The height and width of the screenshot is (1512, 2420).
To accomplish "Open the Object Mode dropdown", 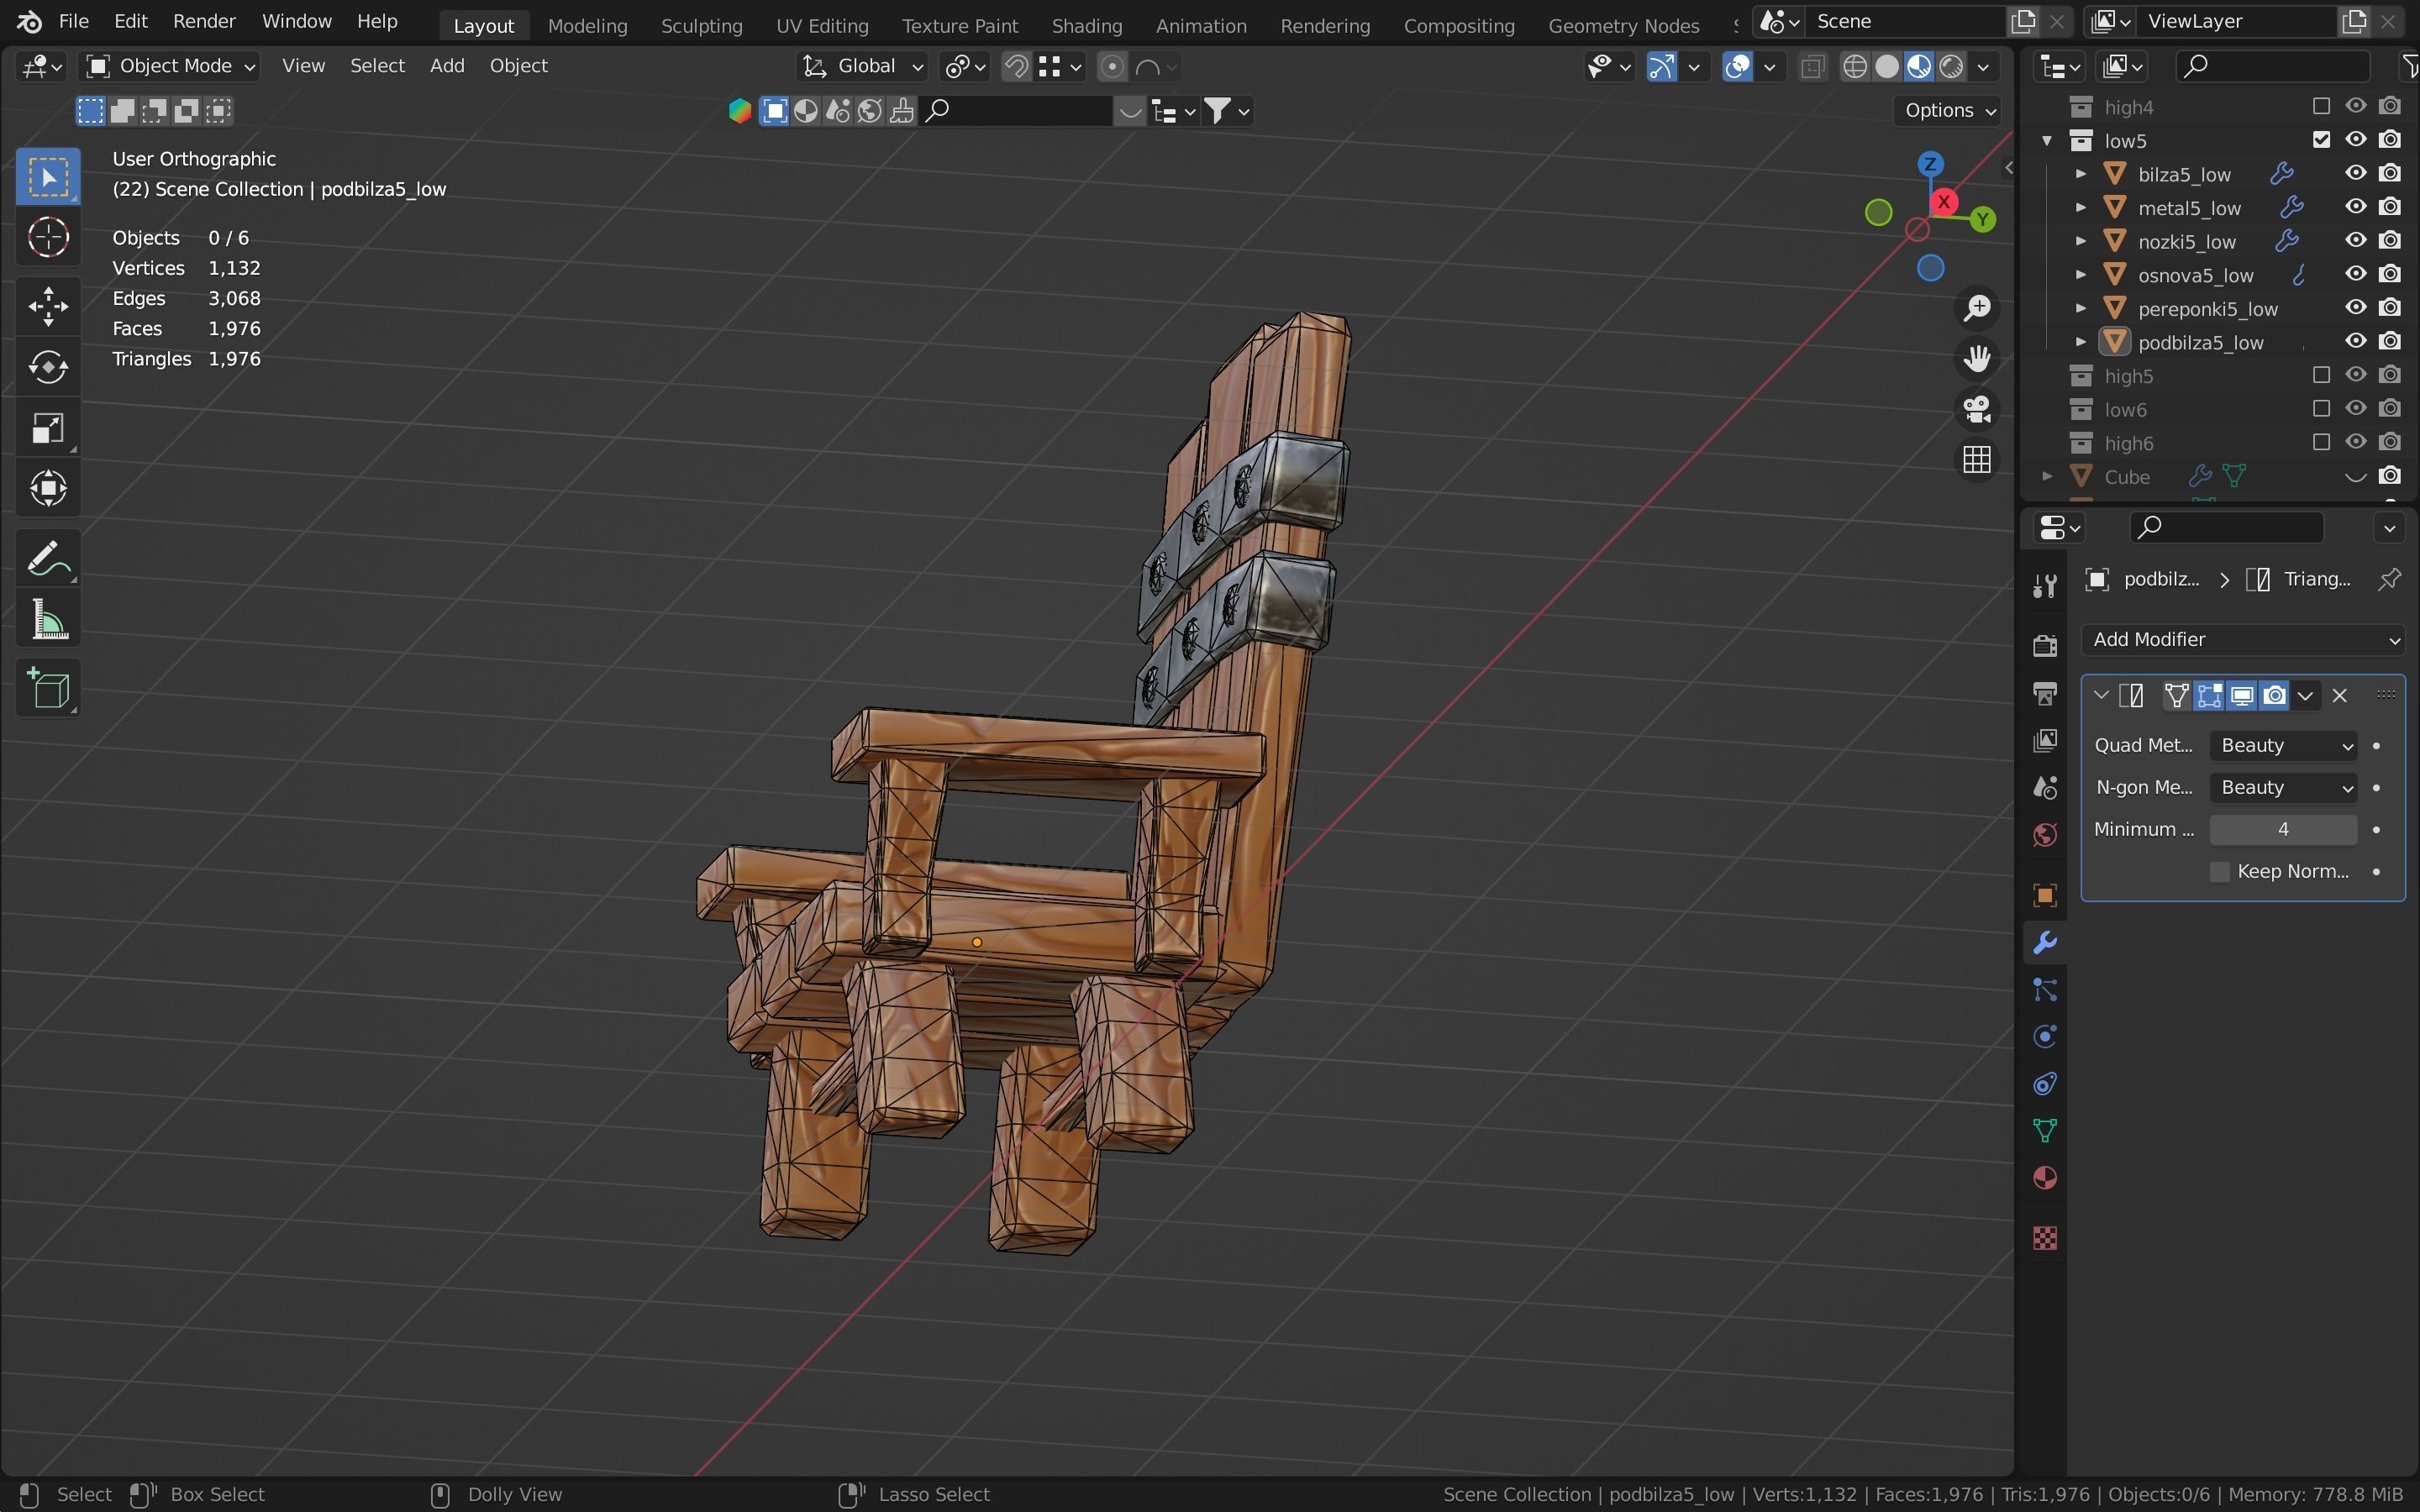I will pos(170,66).
